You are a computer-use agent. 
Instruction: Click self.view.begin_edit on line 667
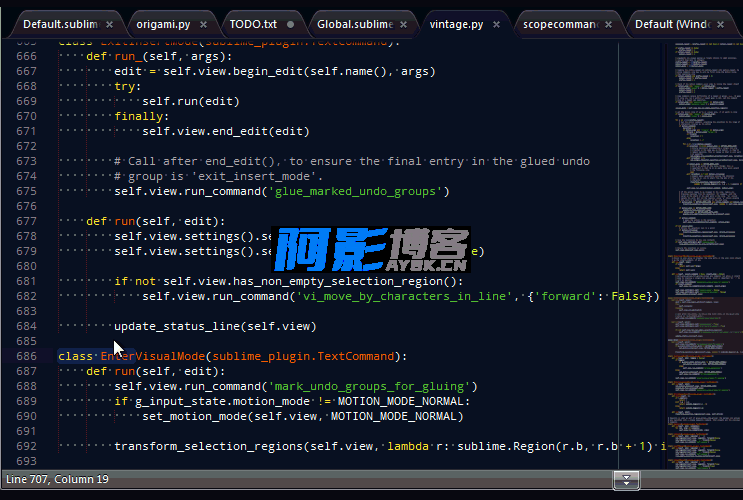pos(233,72)
